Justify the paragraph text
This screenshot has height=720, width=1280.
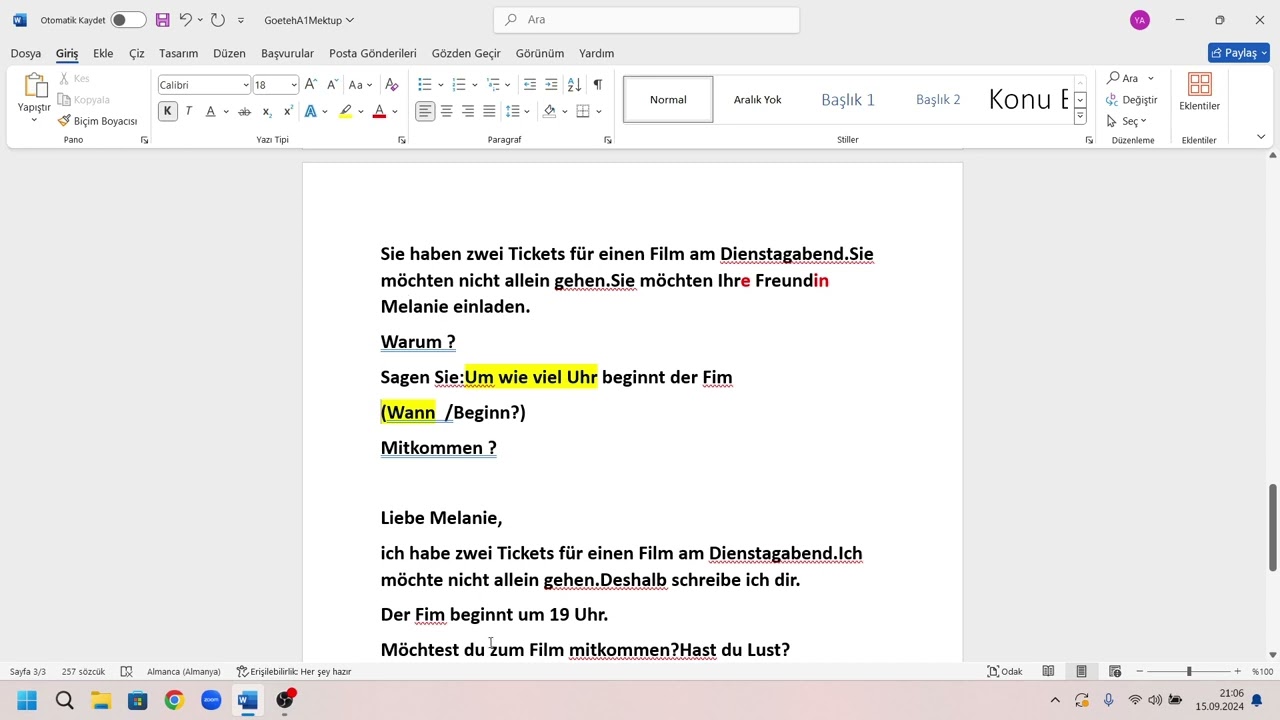pos(489,112)
